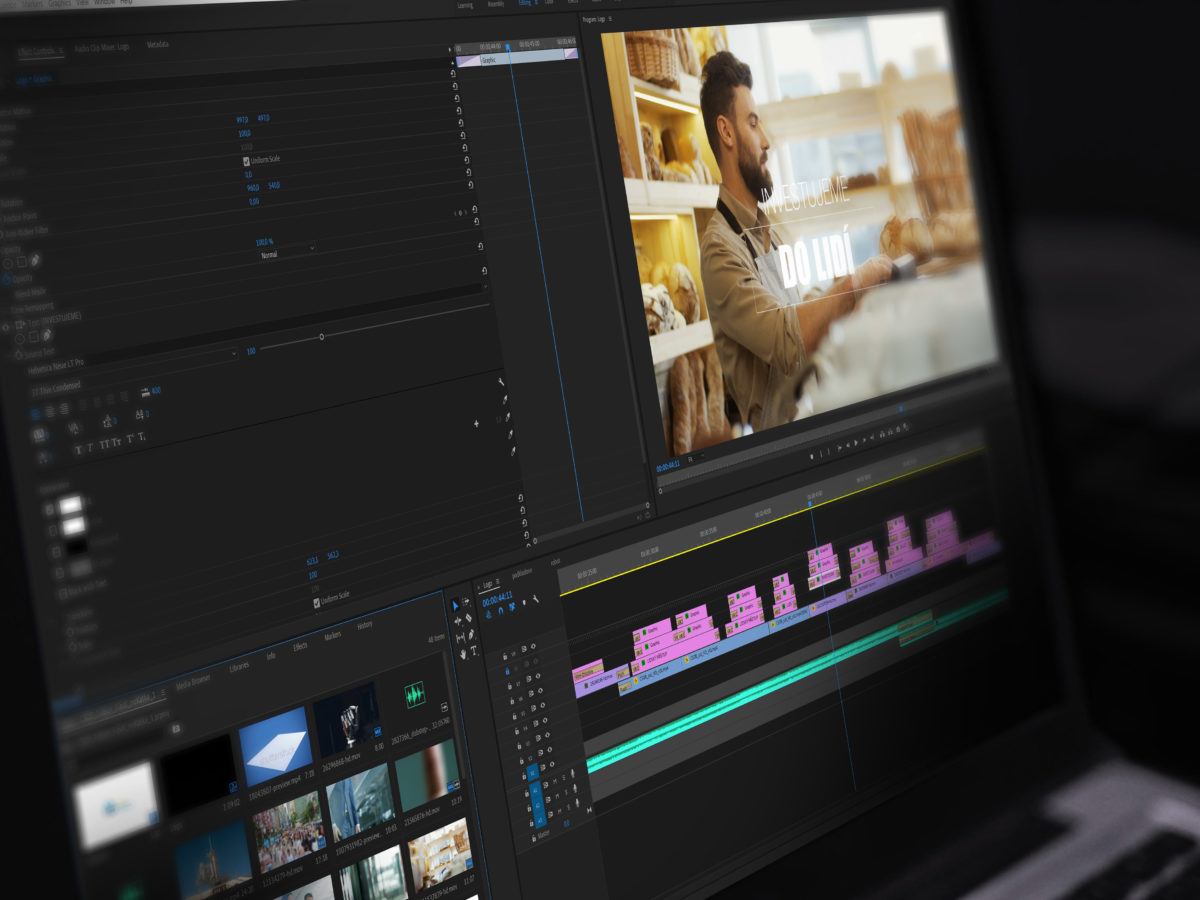Viewport: 1200px width, 900px height.
Task: Switch to Metadata tab
Action: click(157, 45)
